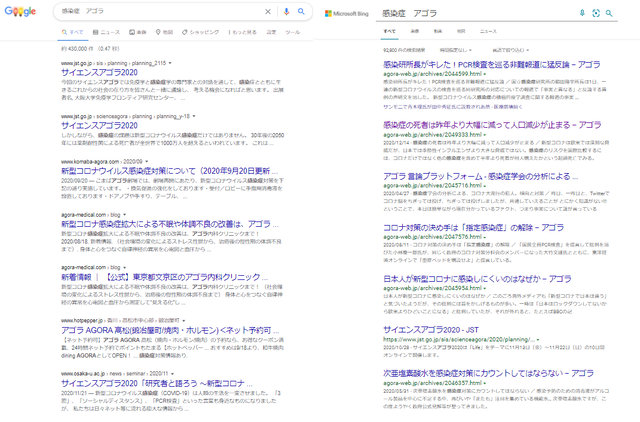Expand arrow next to hotpepper.jp URL
The height and width of the screenshot is (422, 640).
point(184,320)
